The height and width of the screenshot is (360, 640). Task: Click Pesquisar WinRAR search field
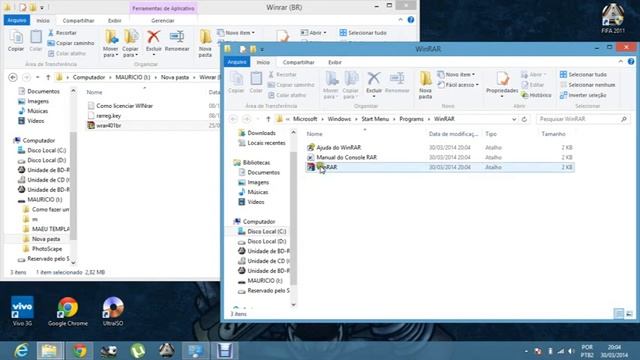(582, 119)
